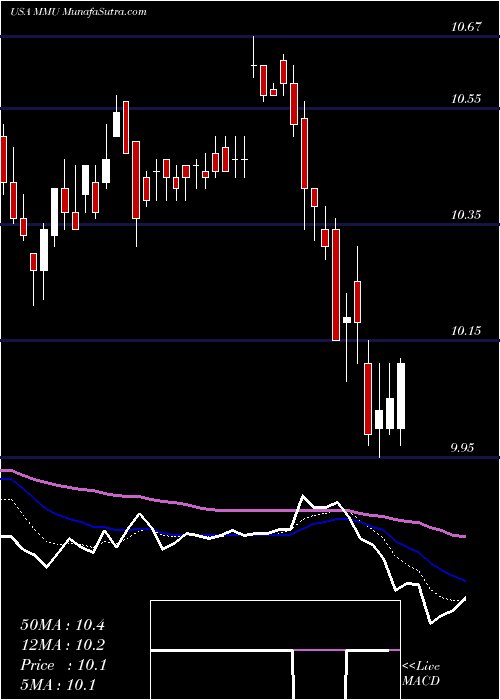Screen dimensions: 500x700
Task: Click the 10.35 price level label
Action: [466, 215]
